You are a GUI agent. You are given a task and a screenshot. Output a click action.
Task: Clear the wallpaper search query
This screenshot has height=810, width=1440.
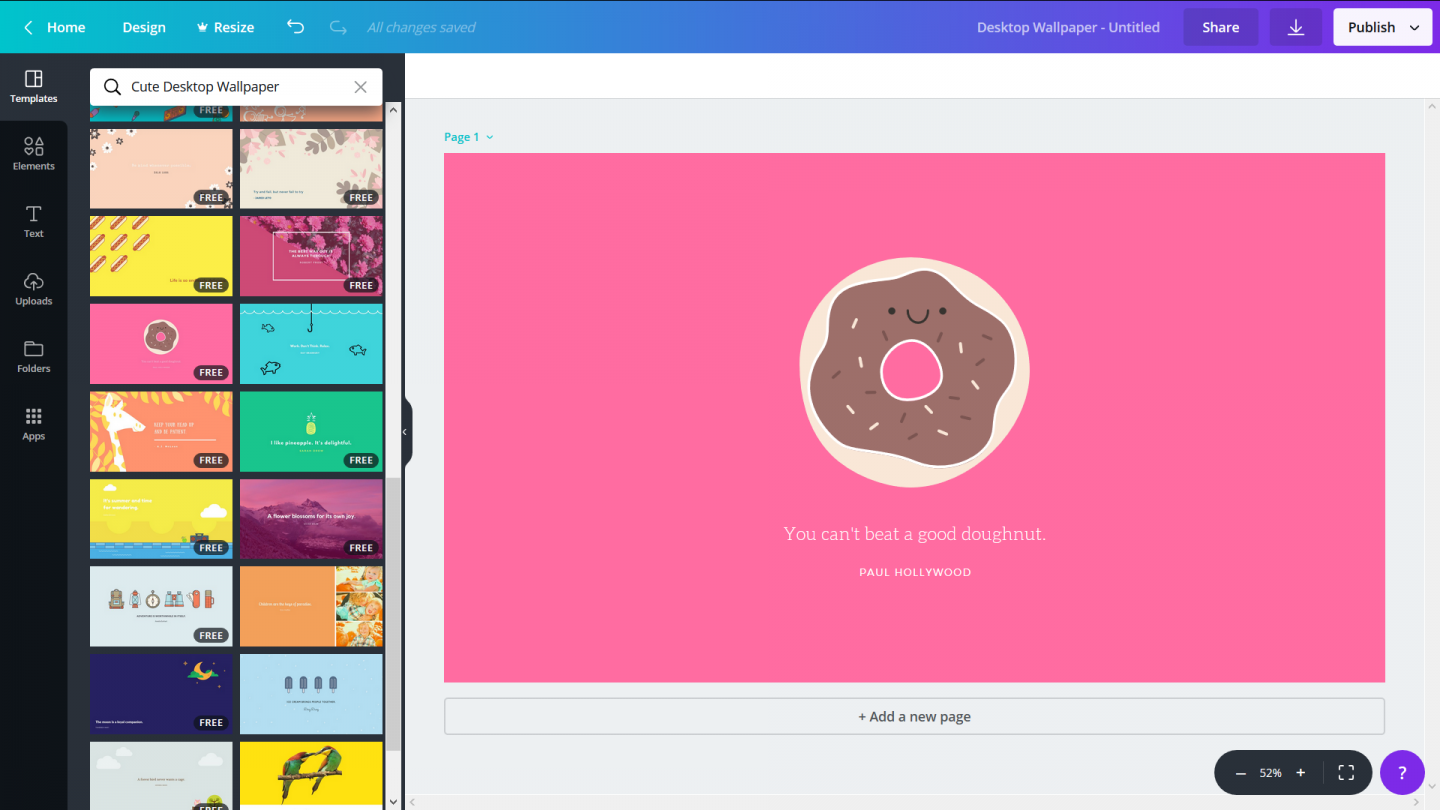360,86
